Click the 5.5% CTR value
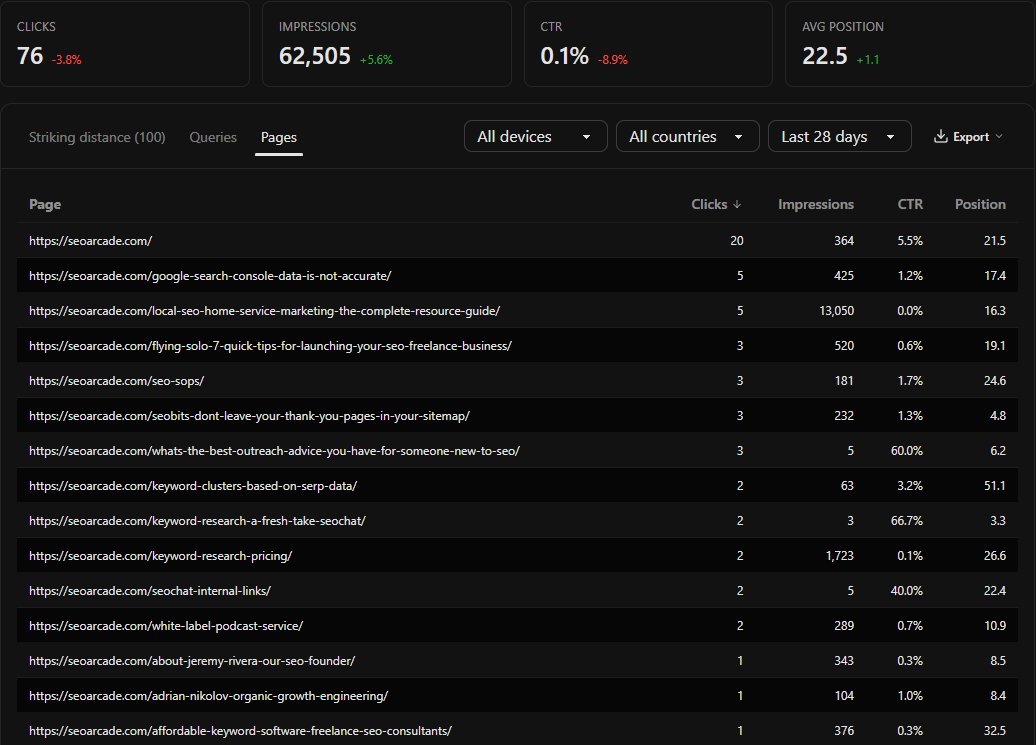Viewport: 1036px width, 745px height. point(910,241)
